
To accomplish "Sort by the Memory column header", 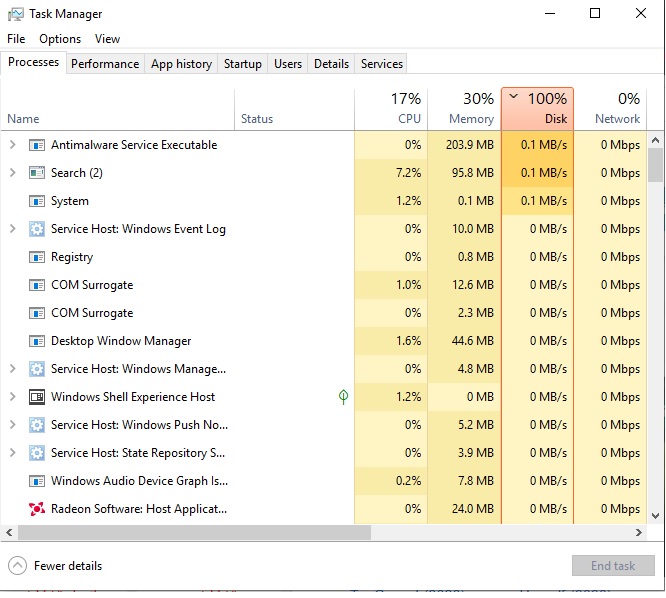I will 464,110.
